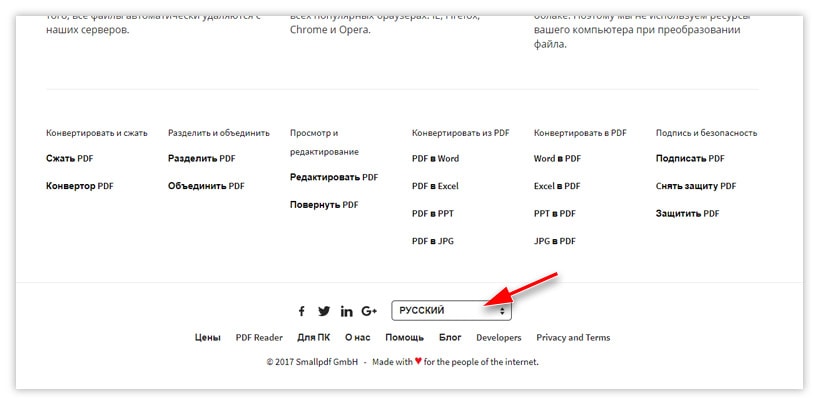This screenshot has height=402, width=820.
Task: Click the Сжать PDF link
Action: point(70,158)
